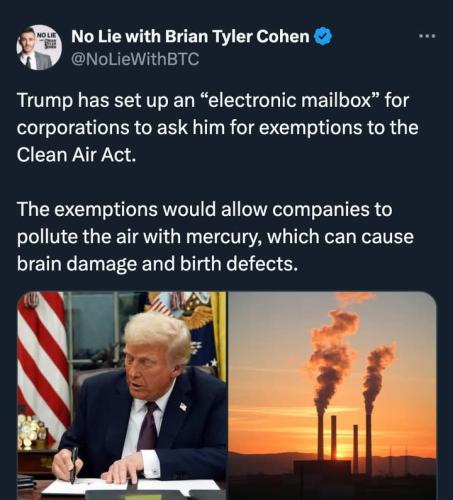Open the three-dot more options menu
This screenshot has height=500, width=453.
click(427, 36)
